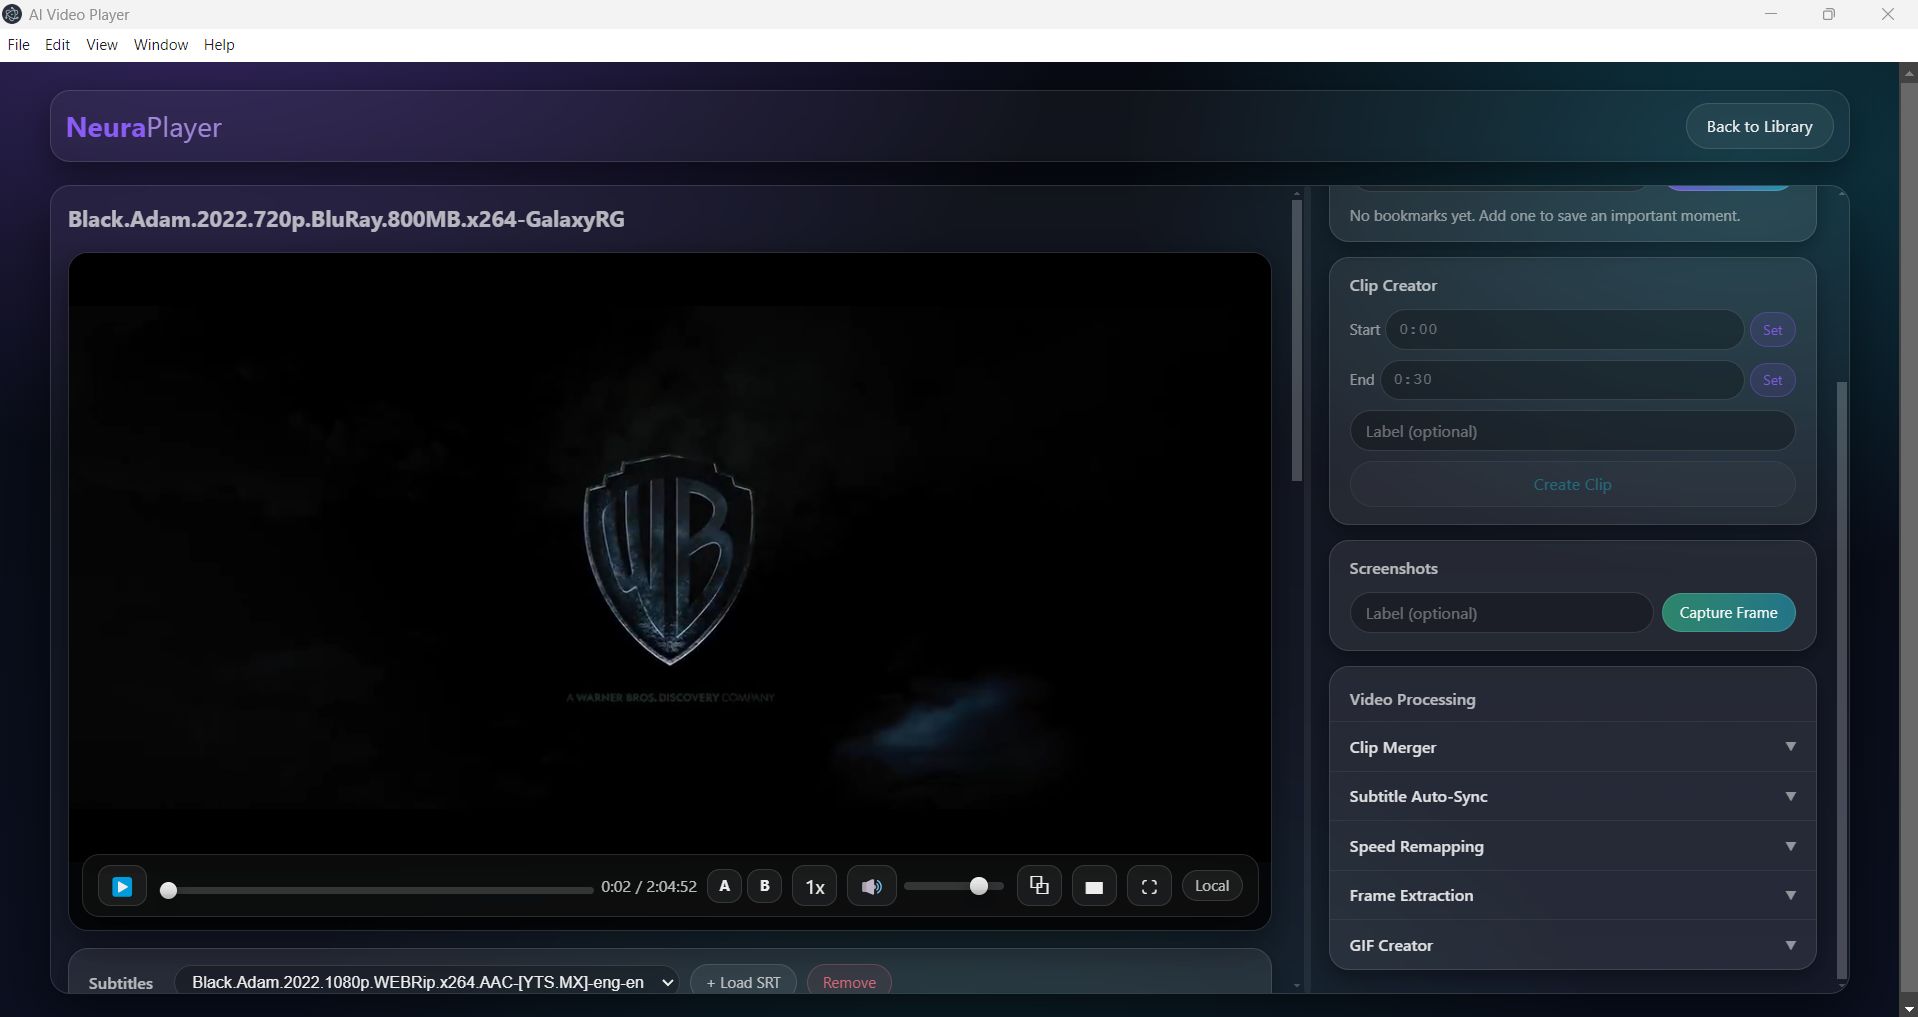Viewport: 1918px width, 1017px height.
Task: Click the Local source button
Action: click(1212, 886)
